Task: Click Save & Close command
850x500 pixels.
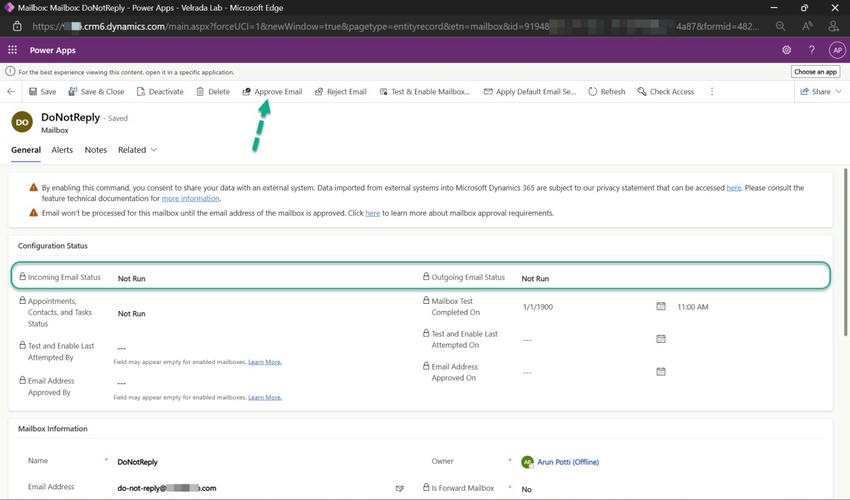Action: click(x=96, y=92)
